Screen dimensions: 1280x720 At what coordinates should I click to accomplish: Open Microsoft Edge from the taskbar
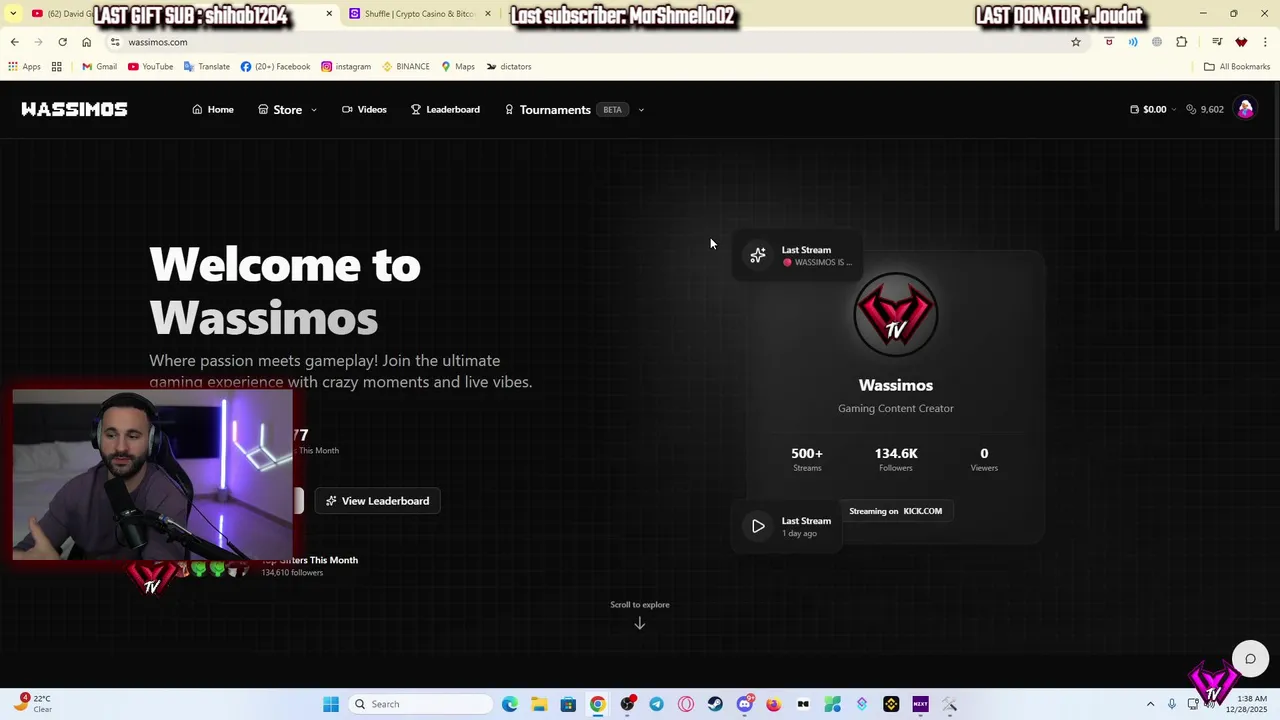[x=510, y=704]
